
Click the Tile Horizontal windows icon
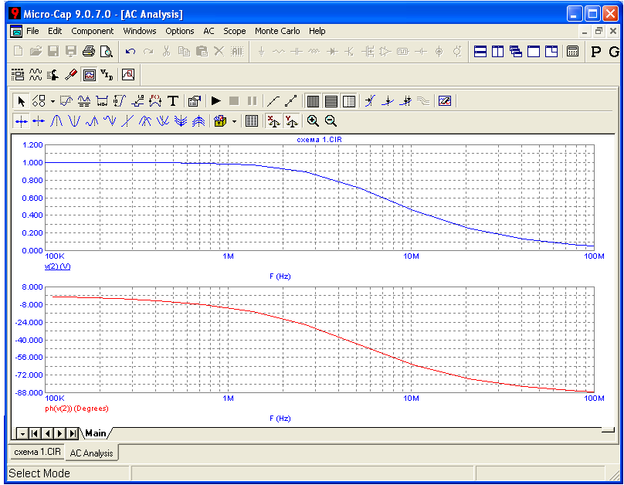pos(480,51)
